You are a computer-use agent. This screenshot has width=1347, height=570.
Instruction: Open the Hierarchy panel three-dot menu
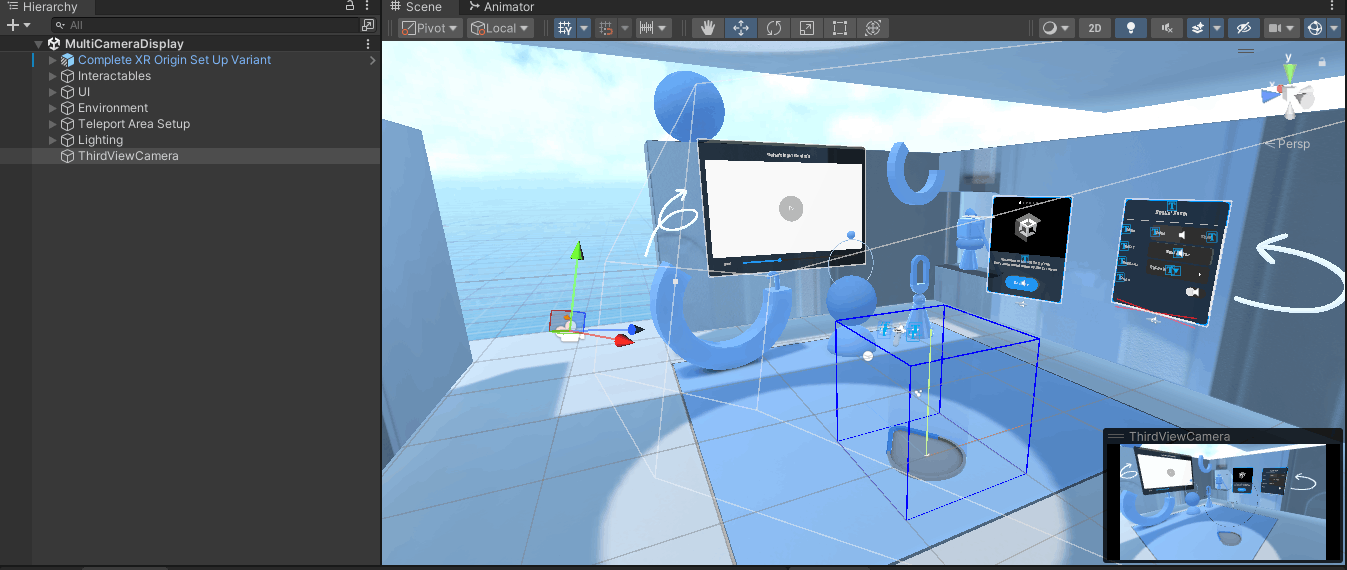point(367,6)
